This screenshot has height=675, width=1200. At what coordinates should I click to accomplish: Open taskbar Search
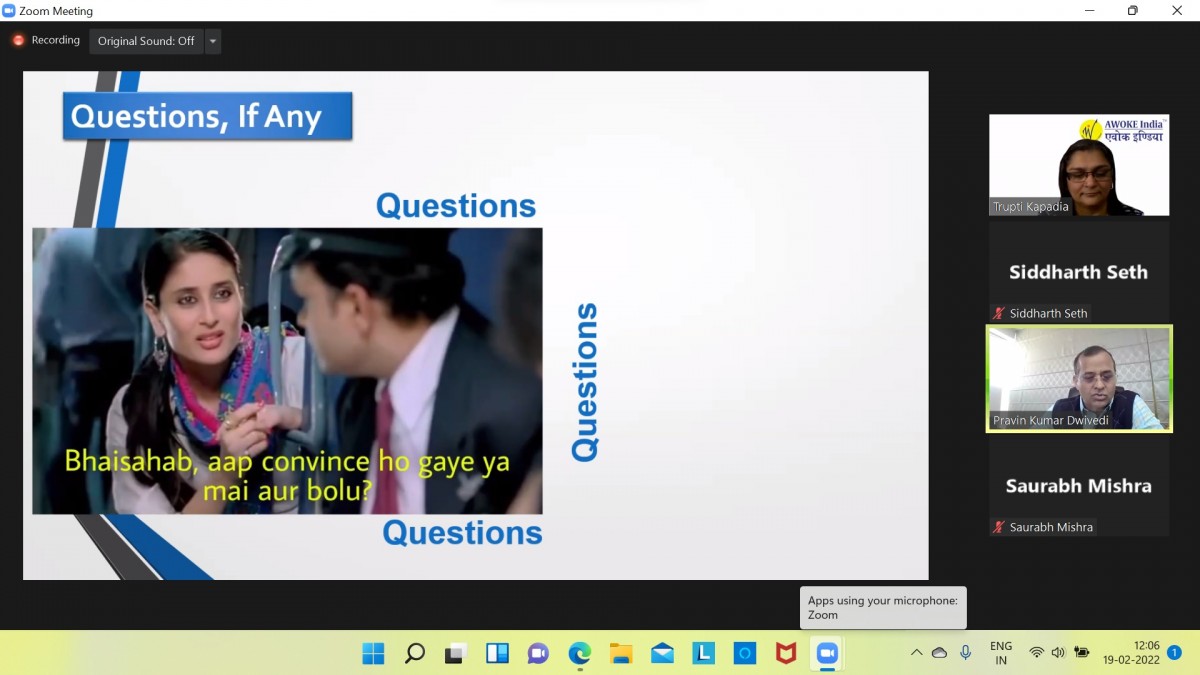[x=414, y=653]
